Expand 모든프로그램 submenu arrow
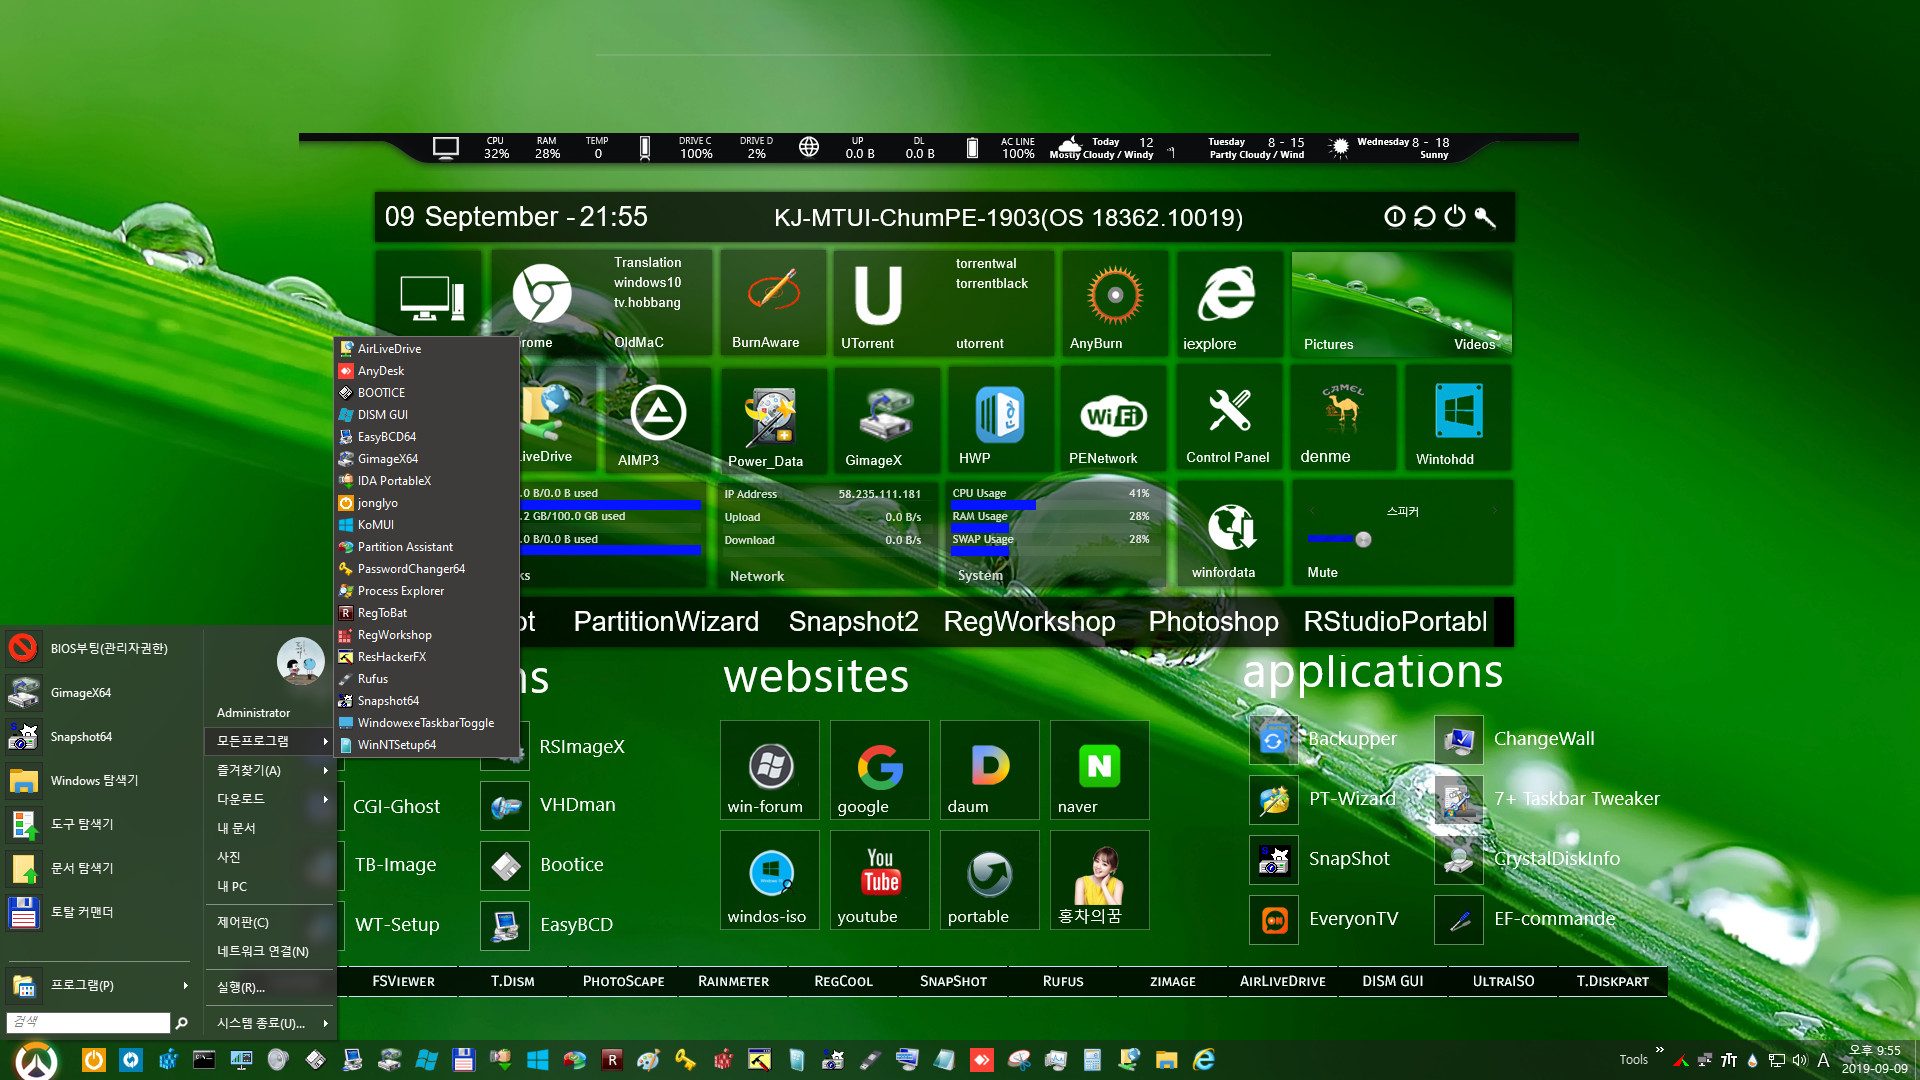 (x=326, y=741)
